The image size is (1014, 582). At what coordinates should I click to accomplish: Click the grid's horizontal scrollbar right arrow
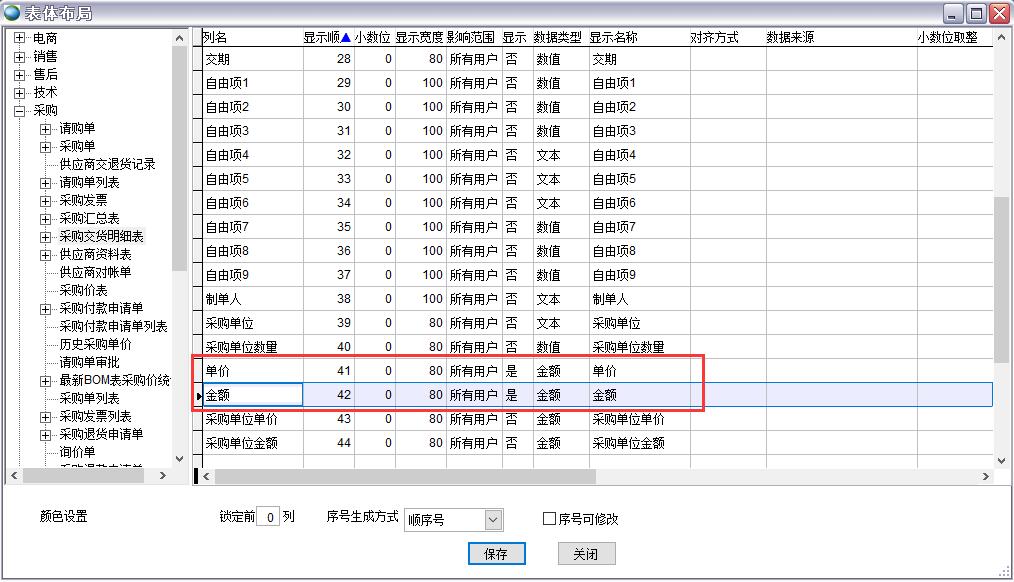[x=986, y=477]
